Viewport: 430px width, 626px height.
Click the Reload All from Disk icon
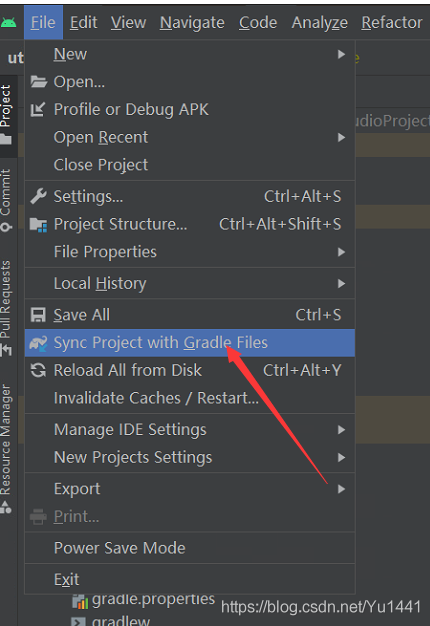click(38, 370)
